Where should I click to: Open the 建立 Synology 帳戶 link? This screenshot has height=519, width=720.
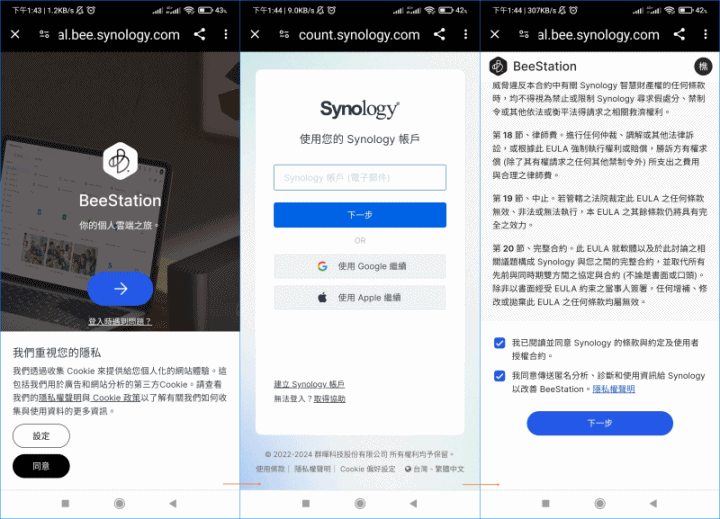(x=309, y=384)
